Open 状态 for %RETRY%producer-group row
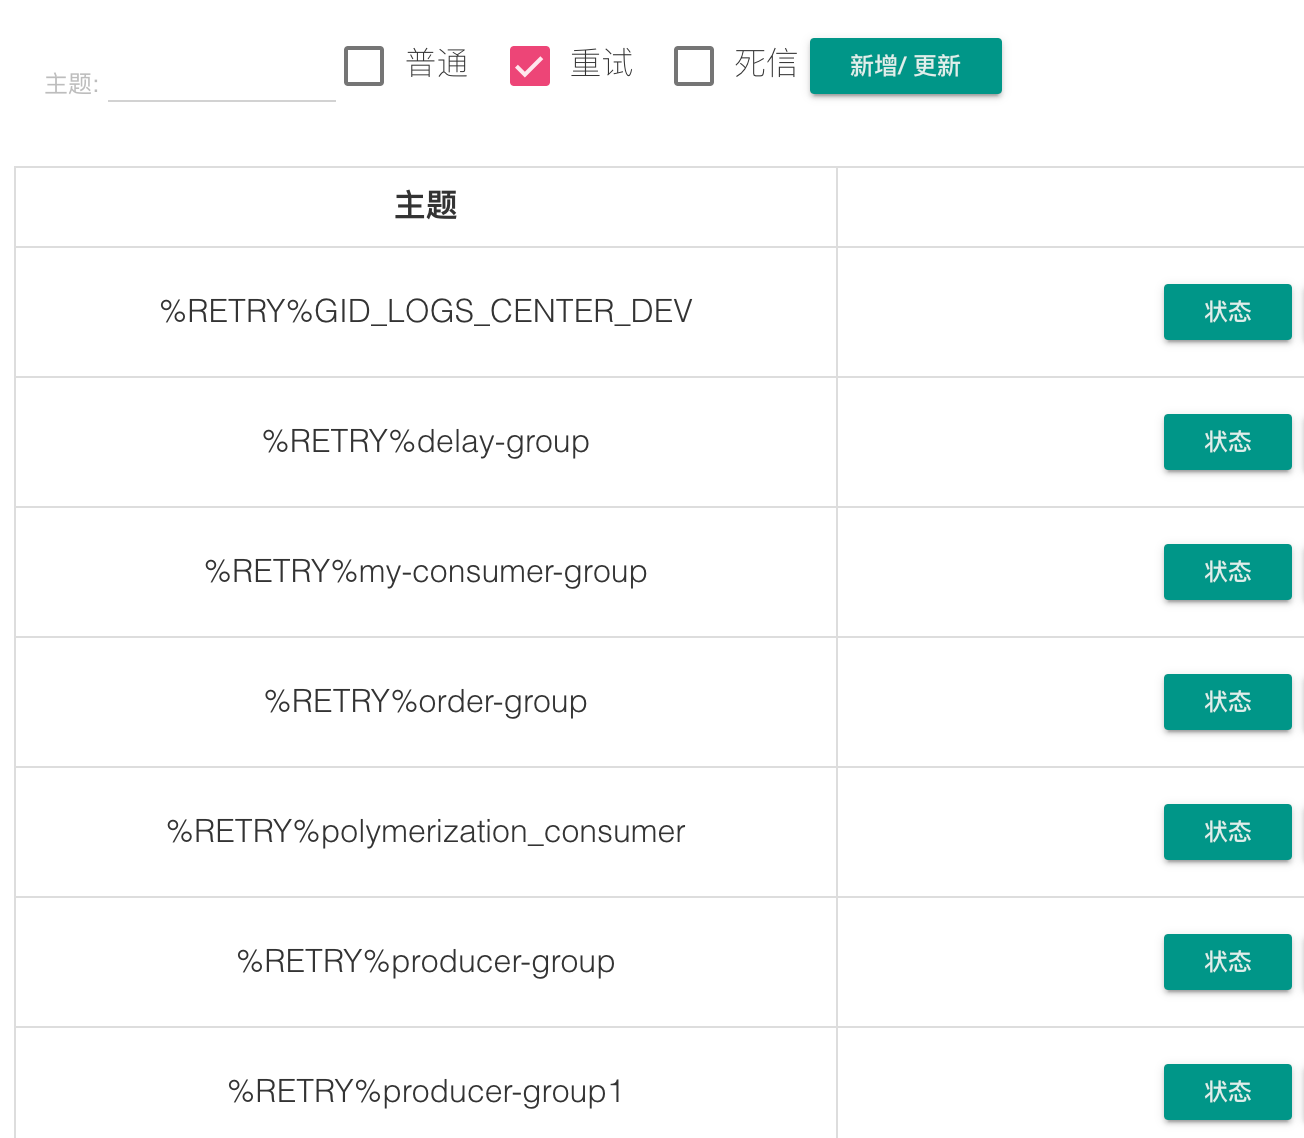 click(x=1228, y=962)
